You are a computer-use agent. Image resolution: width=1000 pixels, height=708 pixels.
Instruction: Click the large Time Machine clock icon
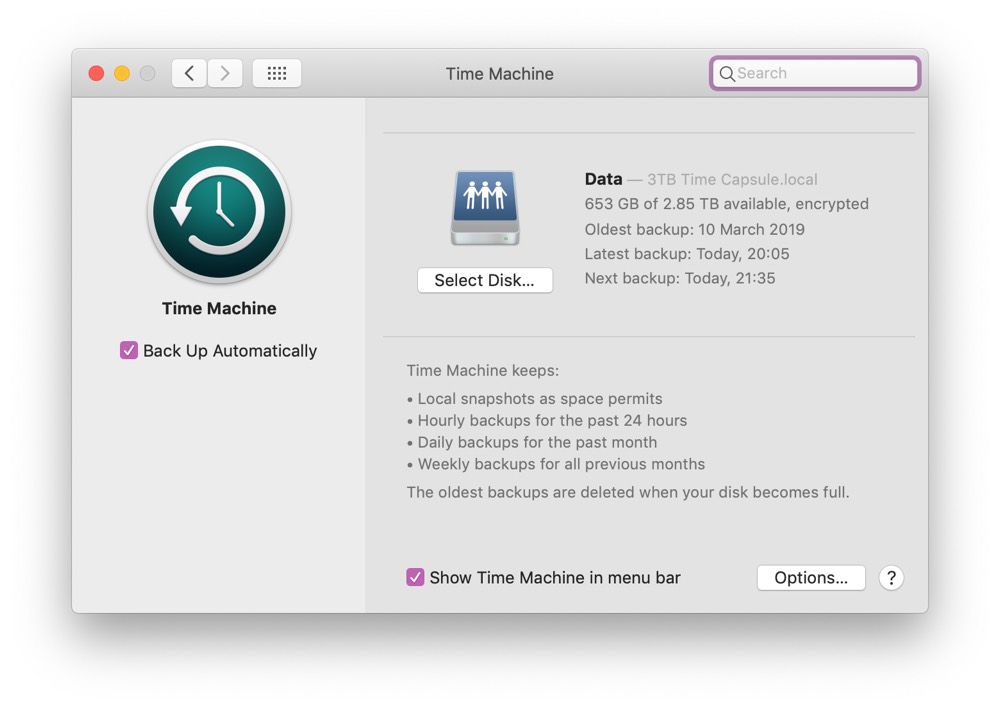point(219,212)
